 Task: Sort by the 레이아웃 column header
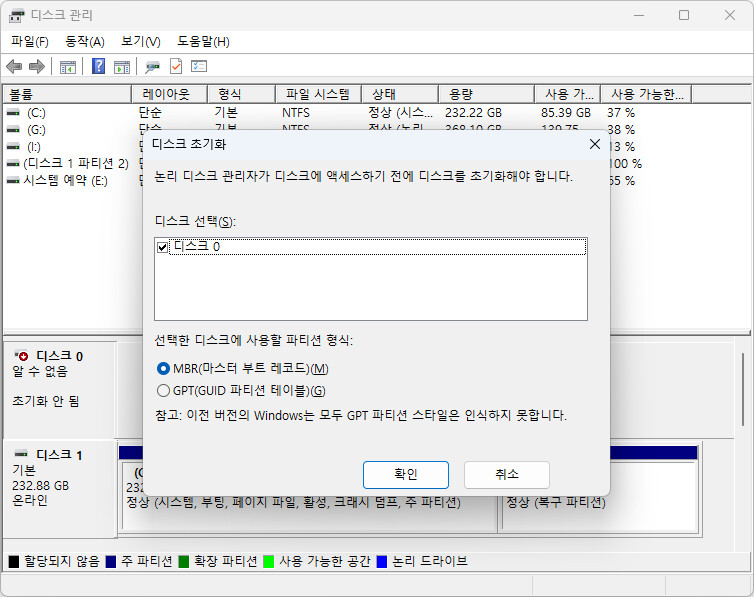pos(169,94)
